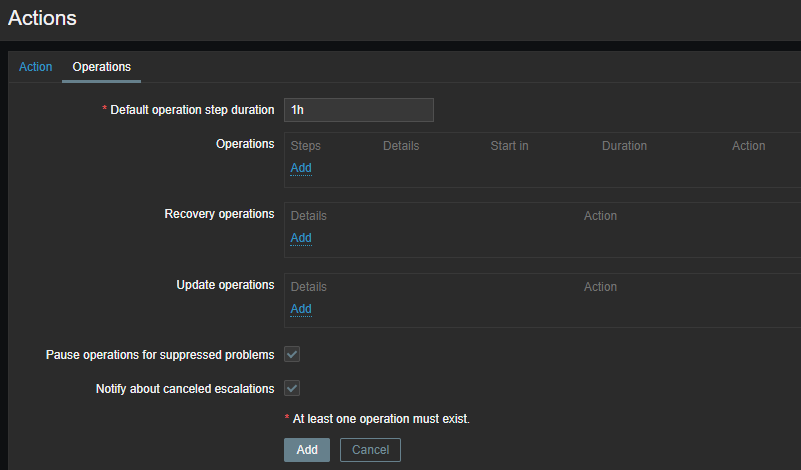Screen dimensions: 801x470
Task: Add a new Recovery operation
Action: pos(301,238)
